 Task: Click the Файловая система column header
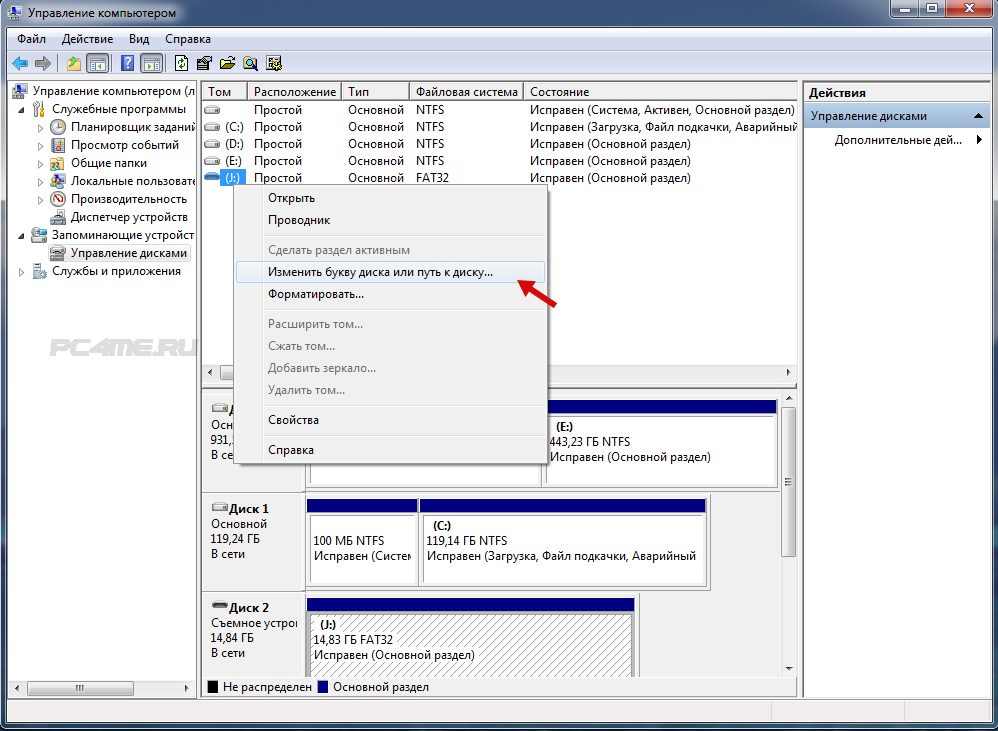click(x=466, y=92)
